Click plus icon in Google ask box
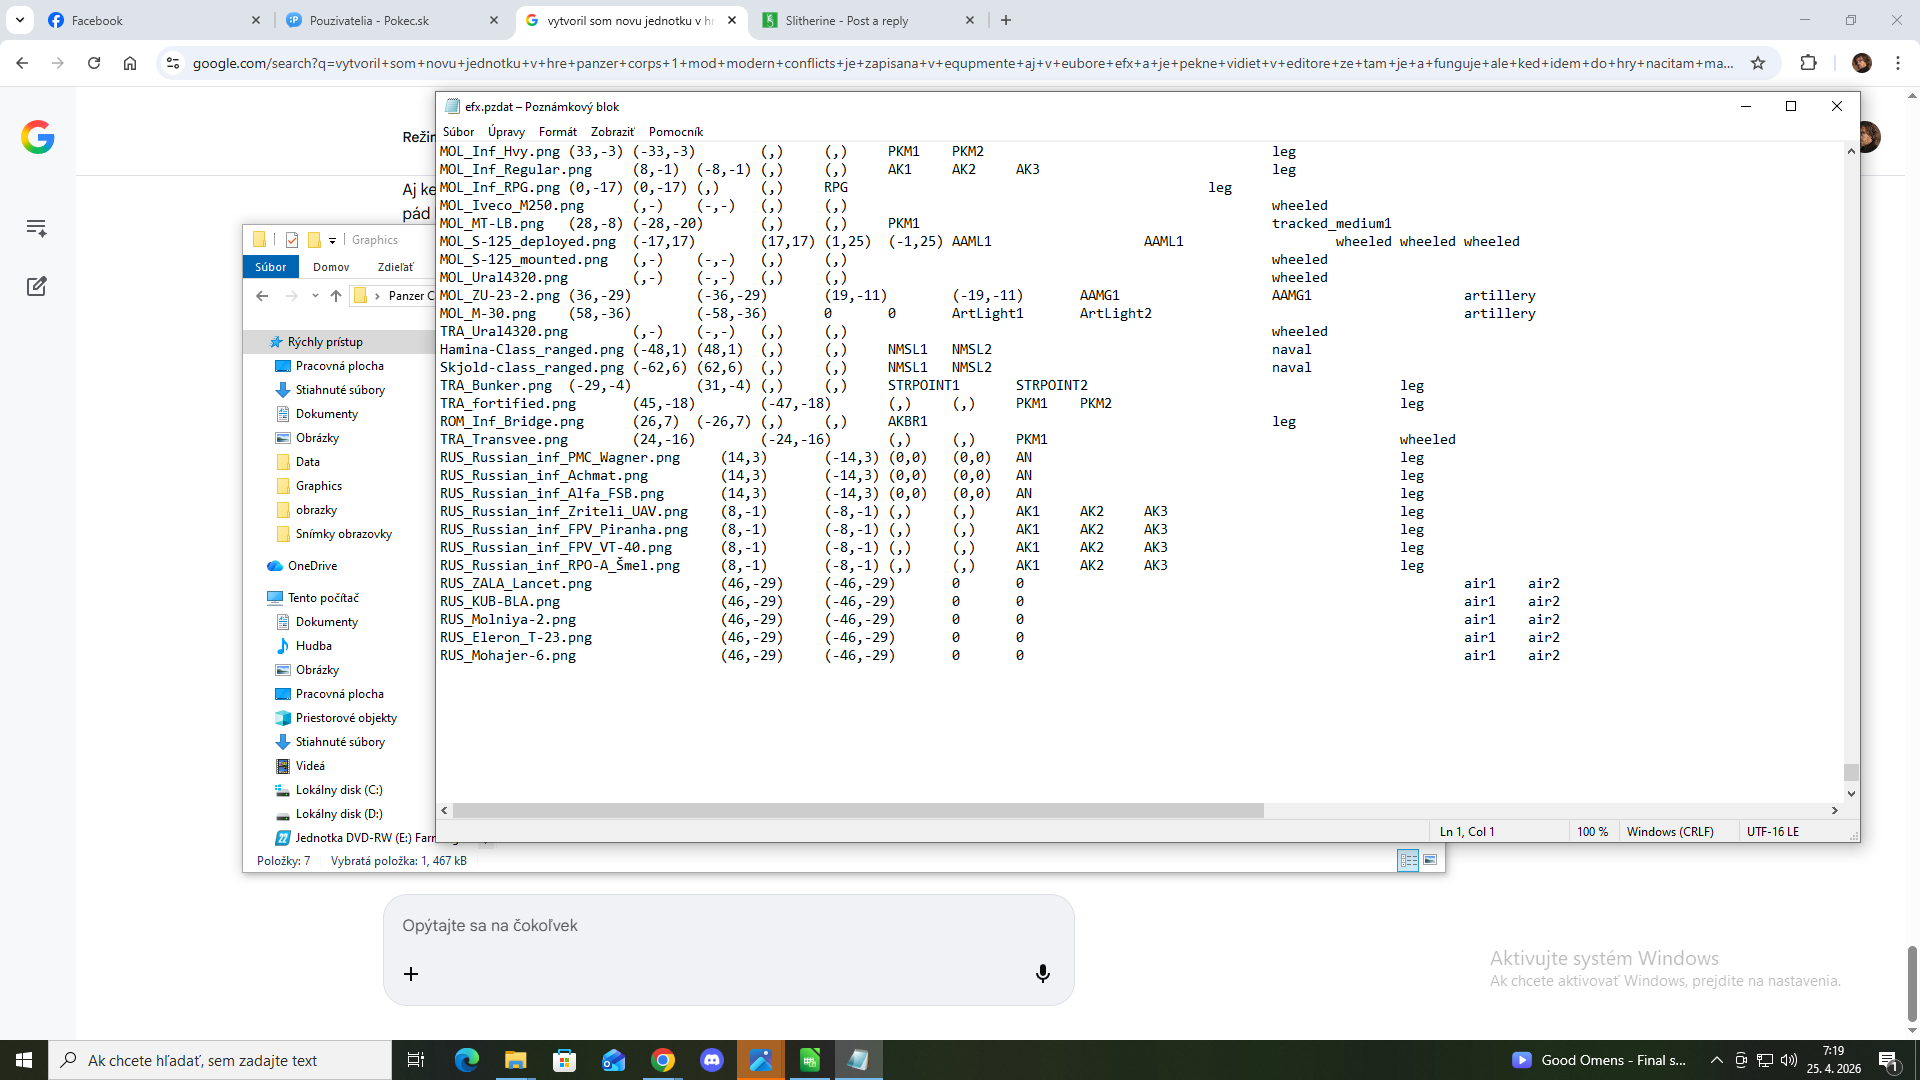 pyautogui.click(x=411, y=974)
